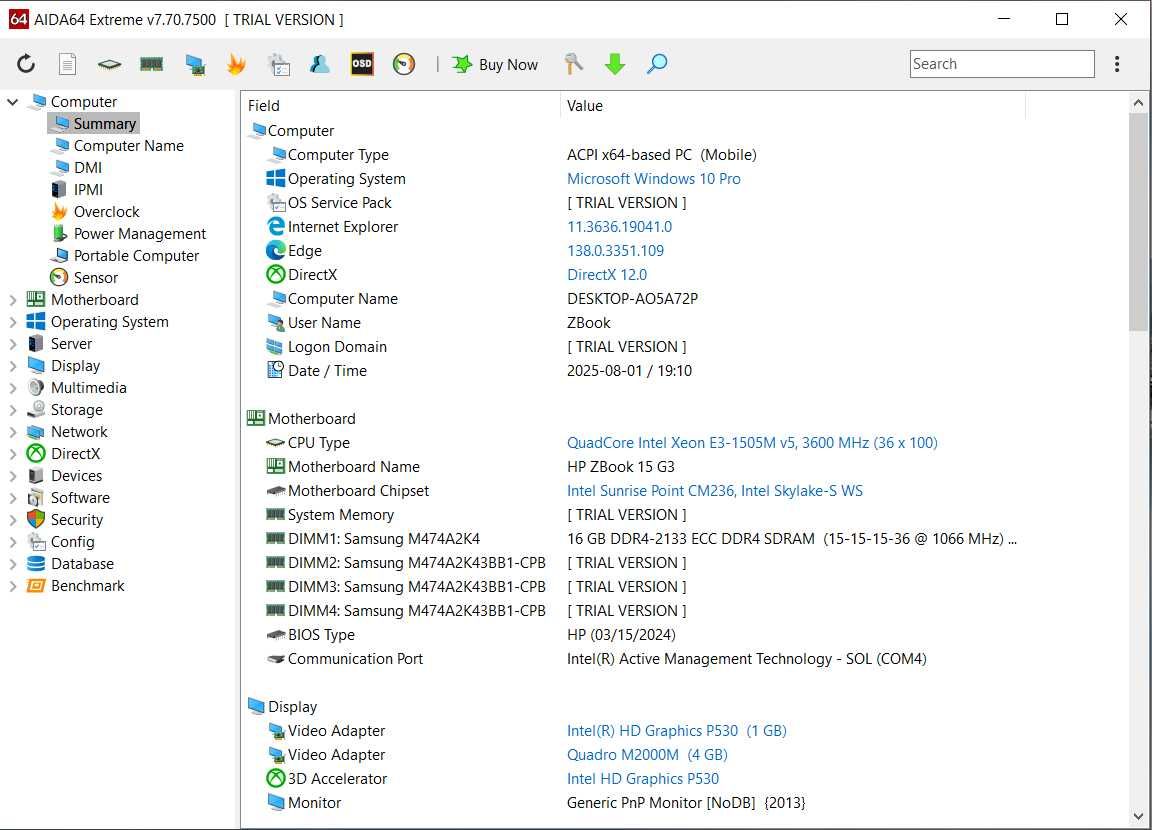Click the 3D Accelerator Intel HD Graphics P530 link
Image resolution: width=1152 pixels, height=830 pixels.
tap(643, 779)
